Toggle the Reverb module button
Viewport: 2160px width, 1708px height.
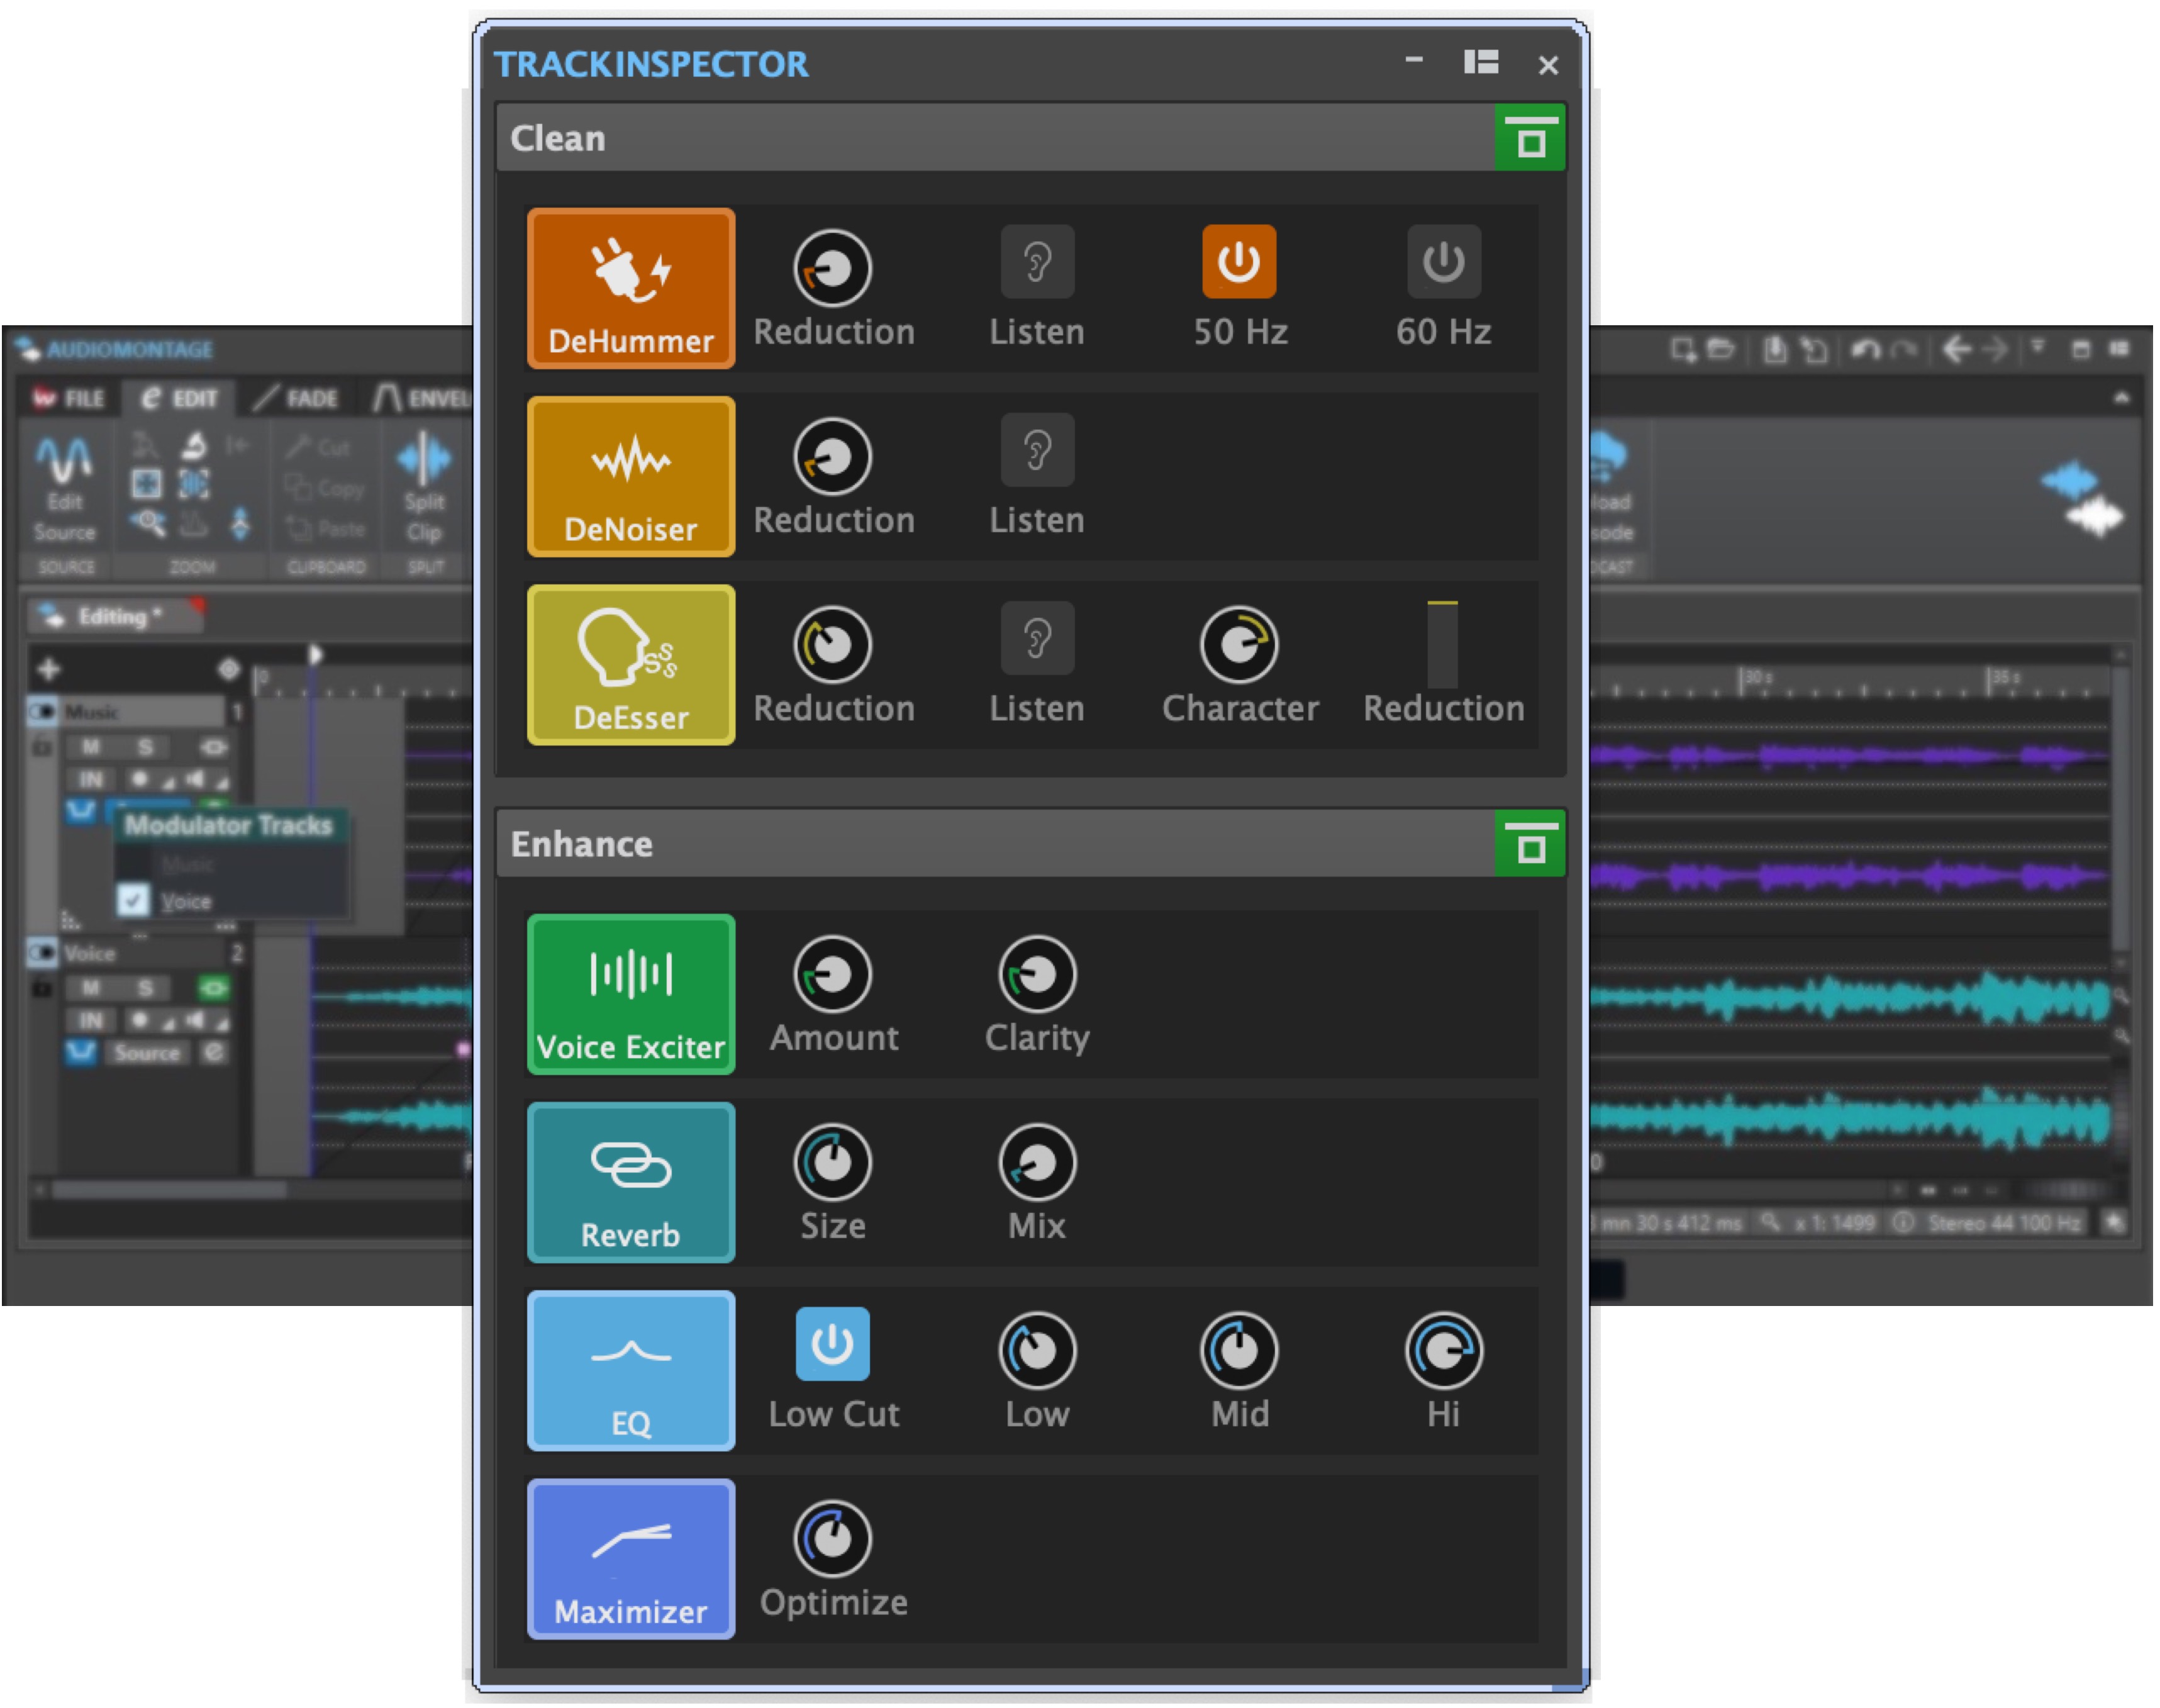tap(631, 1182)
